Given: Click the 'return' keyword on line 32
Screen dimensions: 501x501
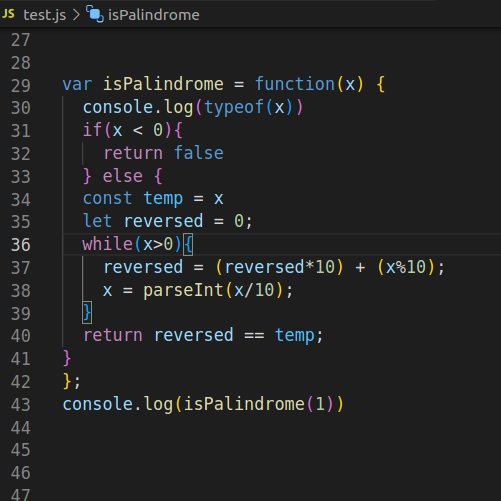Looking at the screenshot, I should (133, 153).
